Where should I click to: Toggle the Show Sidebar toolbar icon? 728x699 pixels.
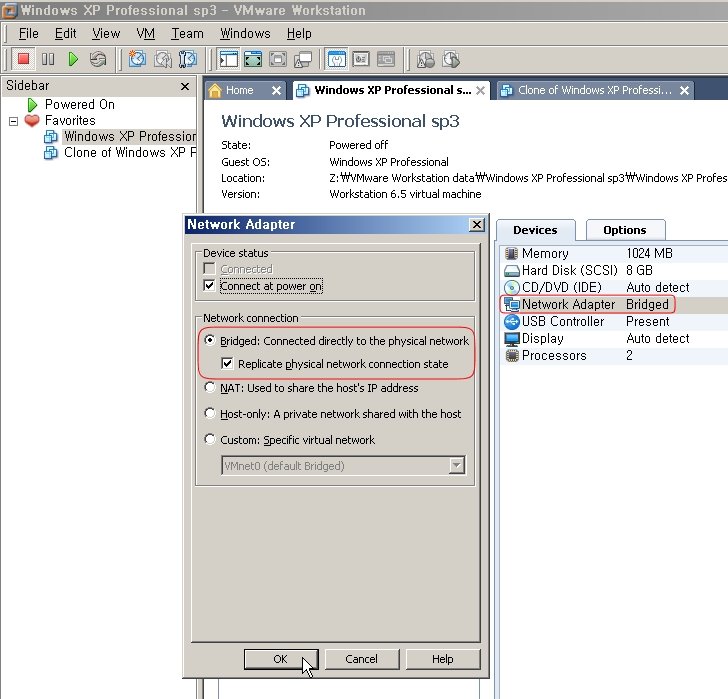coord(228,59)
